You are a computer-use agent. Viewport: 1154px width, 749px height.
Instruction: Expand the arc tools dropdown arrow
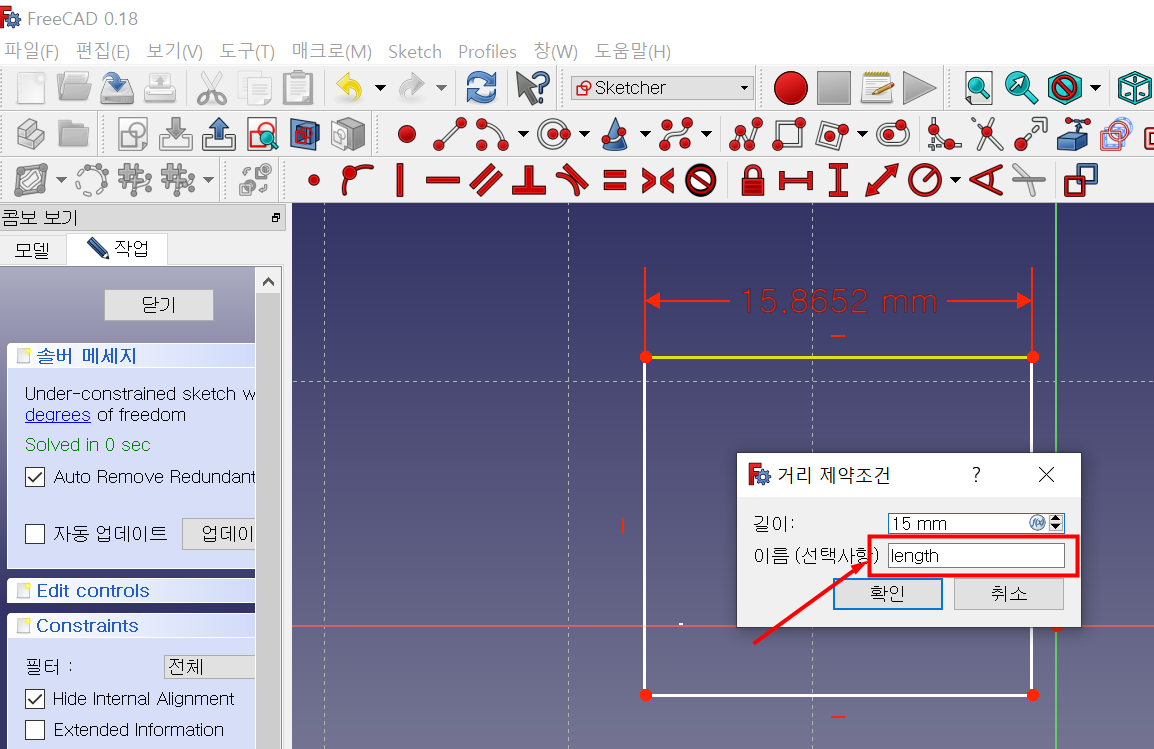click(523, 134)
